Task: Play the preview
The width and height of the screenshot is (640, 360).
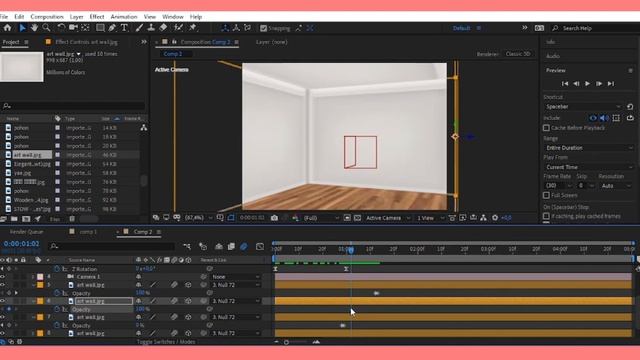Action: point(587,84)
